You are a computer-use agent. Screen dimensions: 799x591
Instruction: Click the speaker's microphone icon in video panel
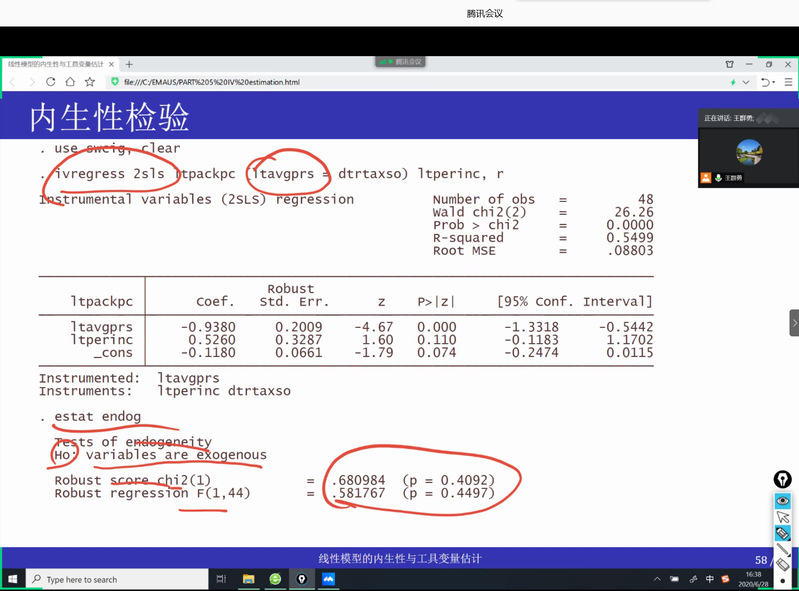(718, 177)
